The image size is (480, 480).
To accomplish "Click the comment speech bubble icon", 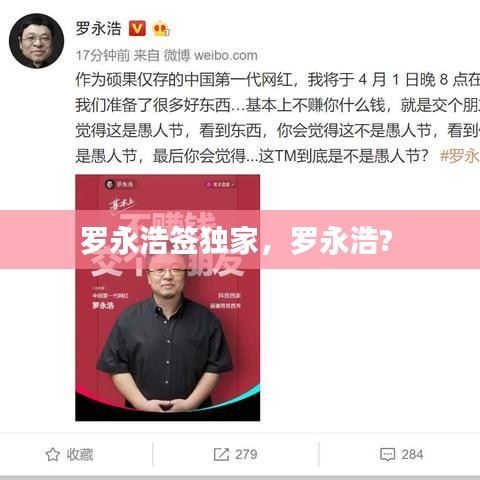I will pyautogui.click(x=388, y=455).
